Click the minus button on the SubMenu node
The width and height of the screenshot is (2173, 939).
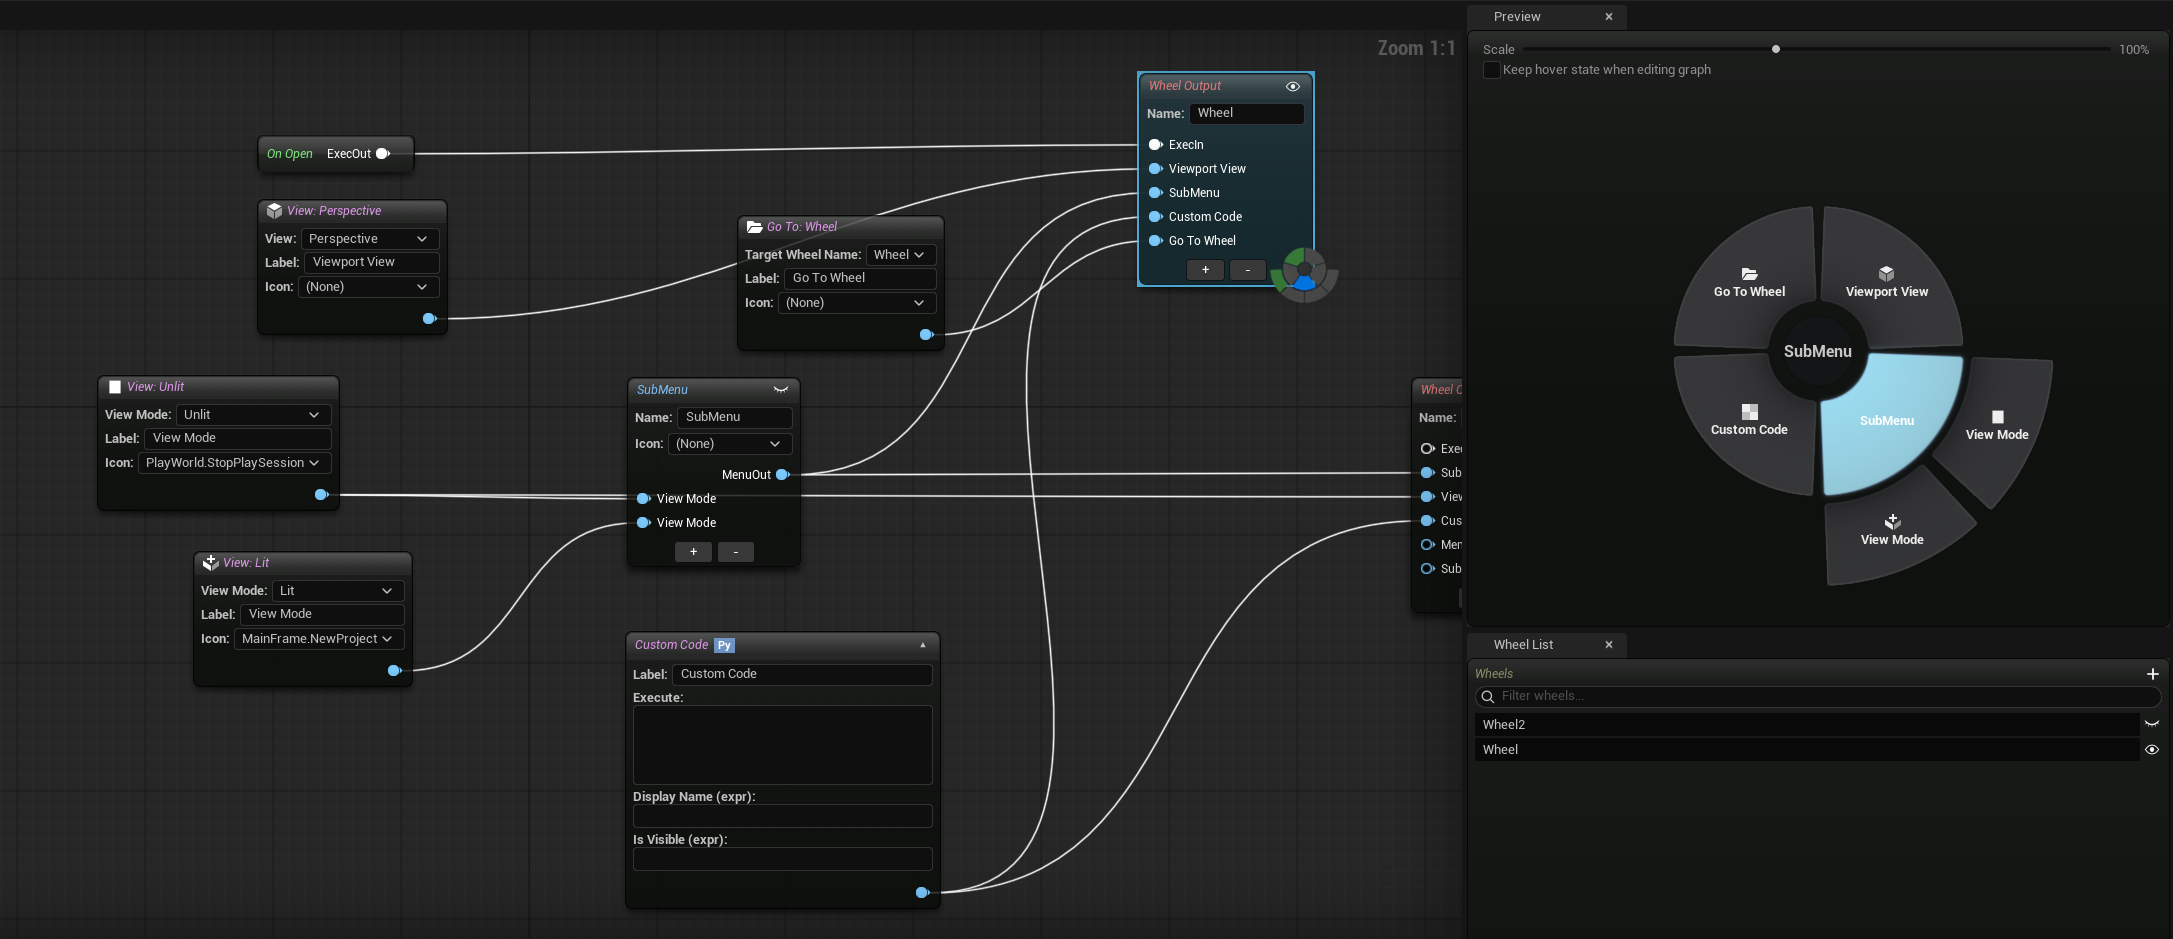click(x=735, y=551)
